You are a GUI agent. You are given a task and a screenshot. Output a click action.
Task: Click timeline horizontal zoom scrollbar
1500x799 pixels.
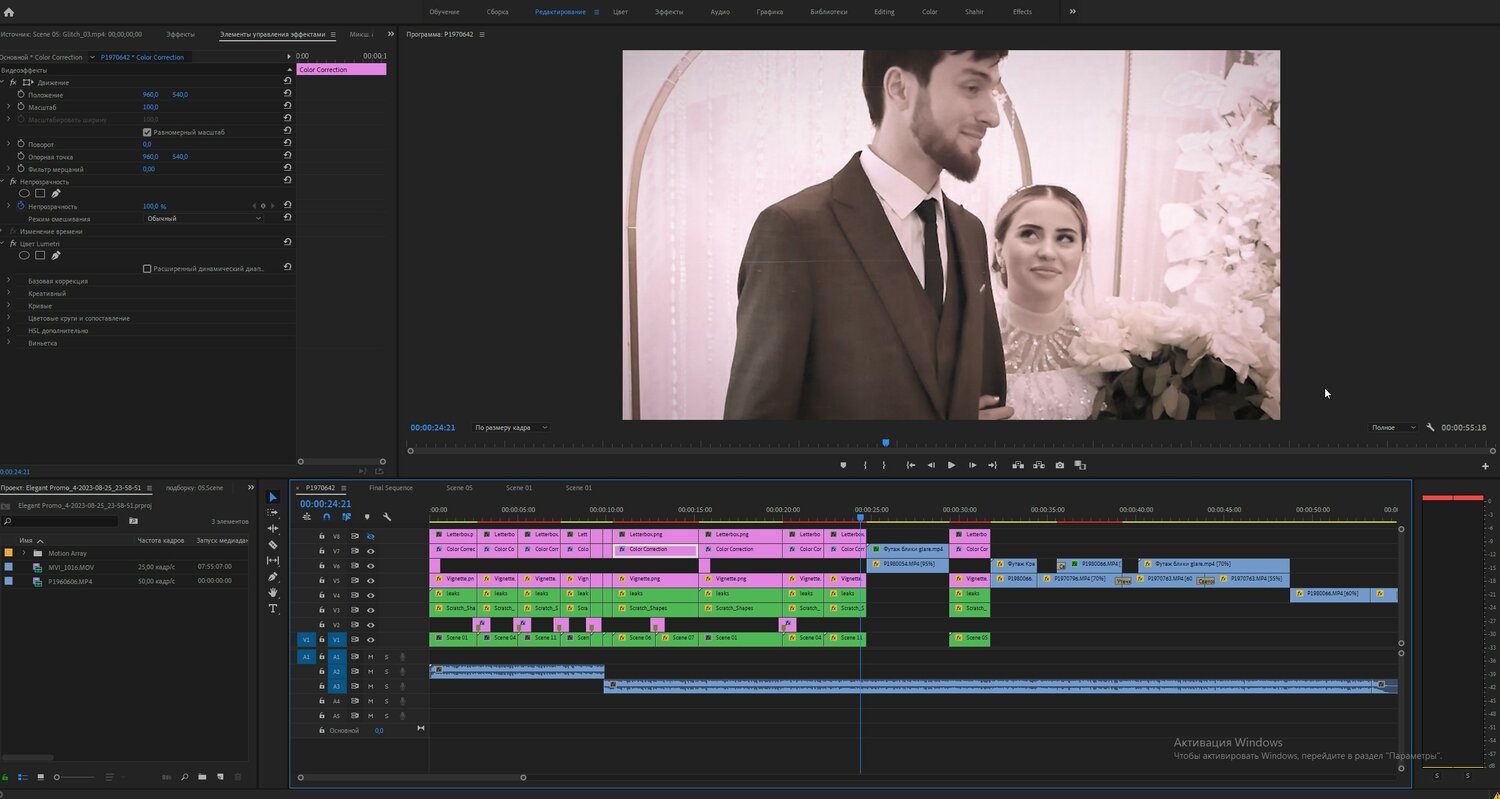coord(410,777)
